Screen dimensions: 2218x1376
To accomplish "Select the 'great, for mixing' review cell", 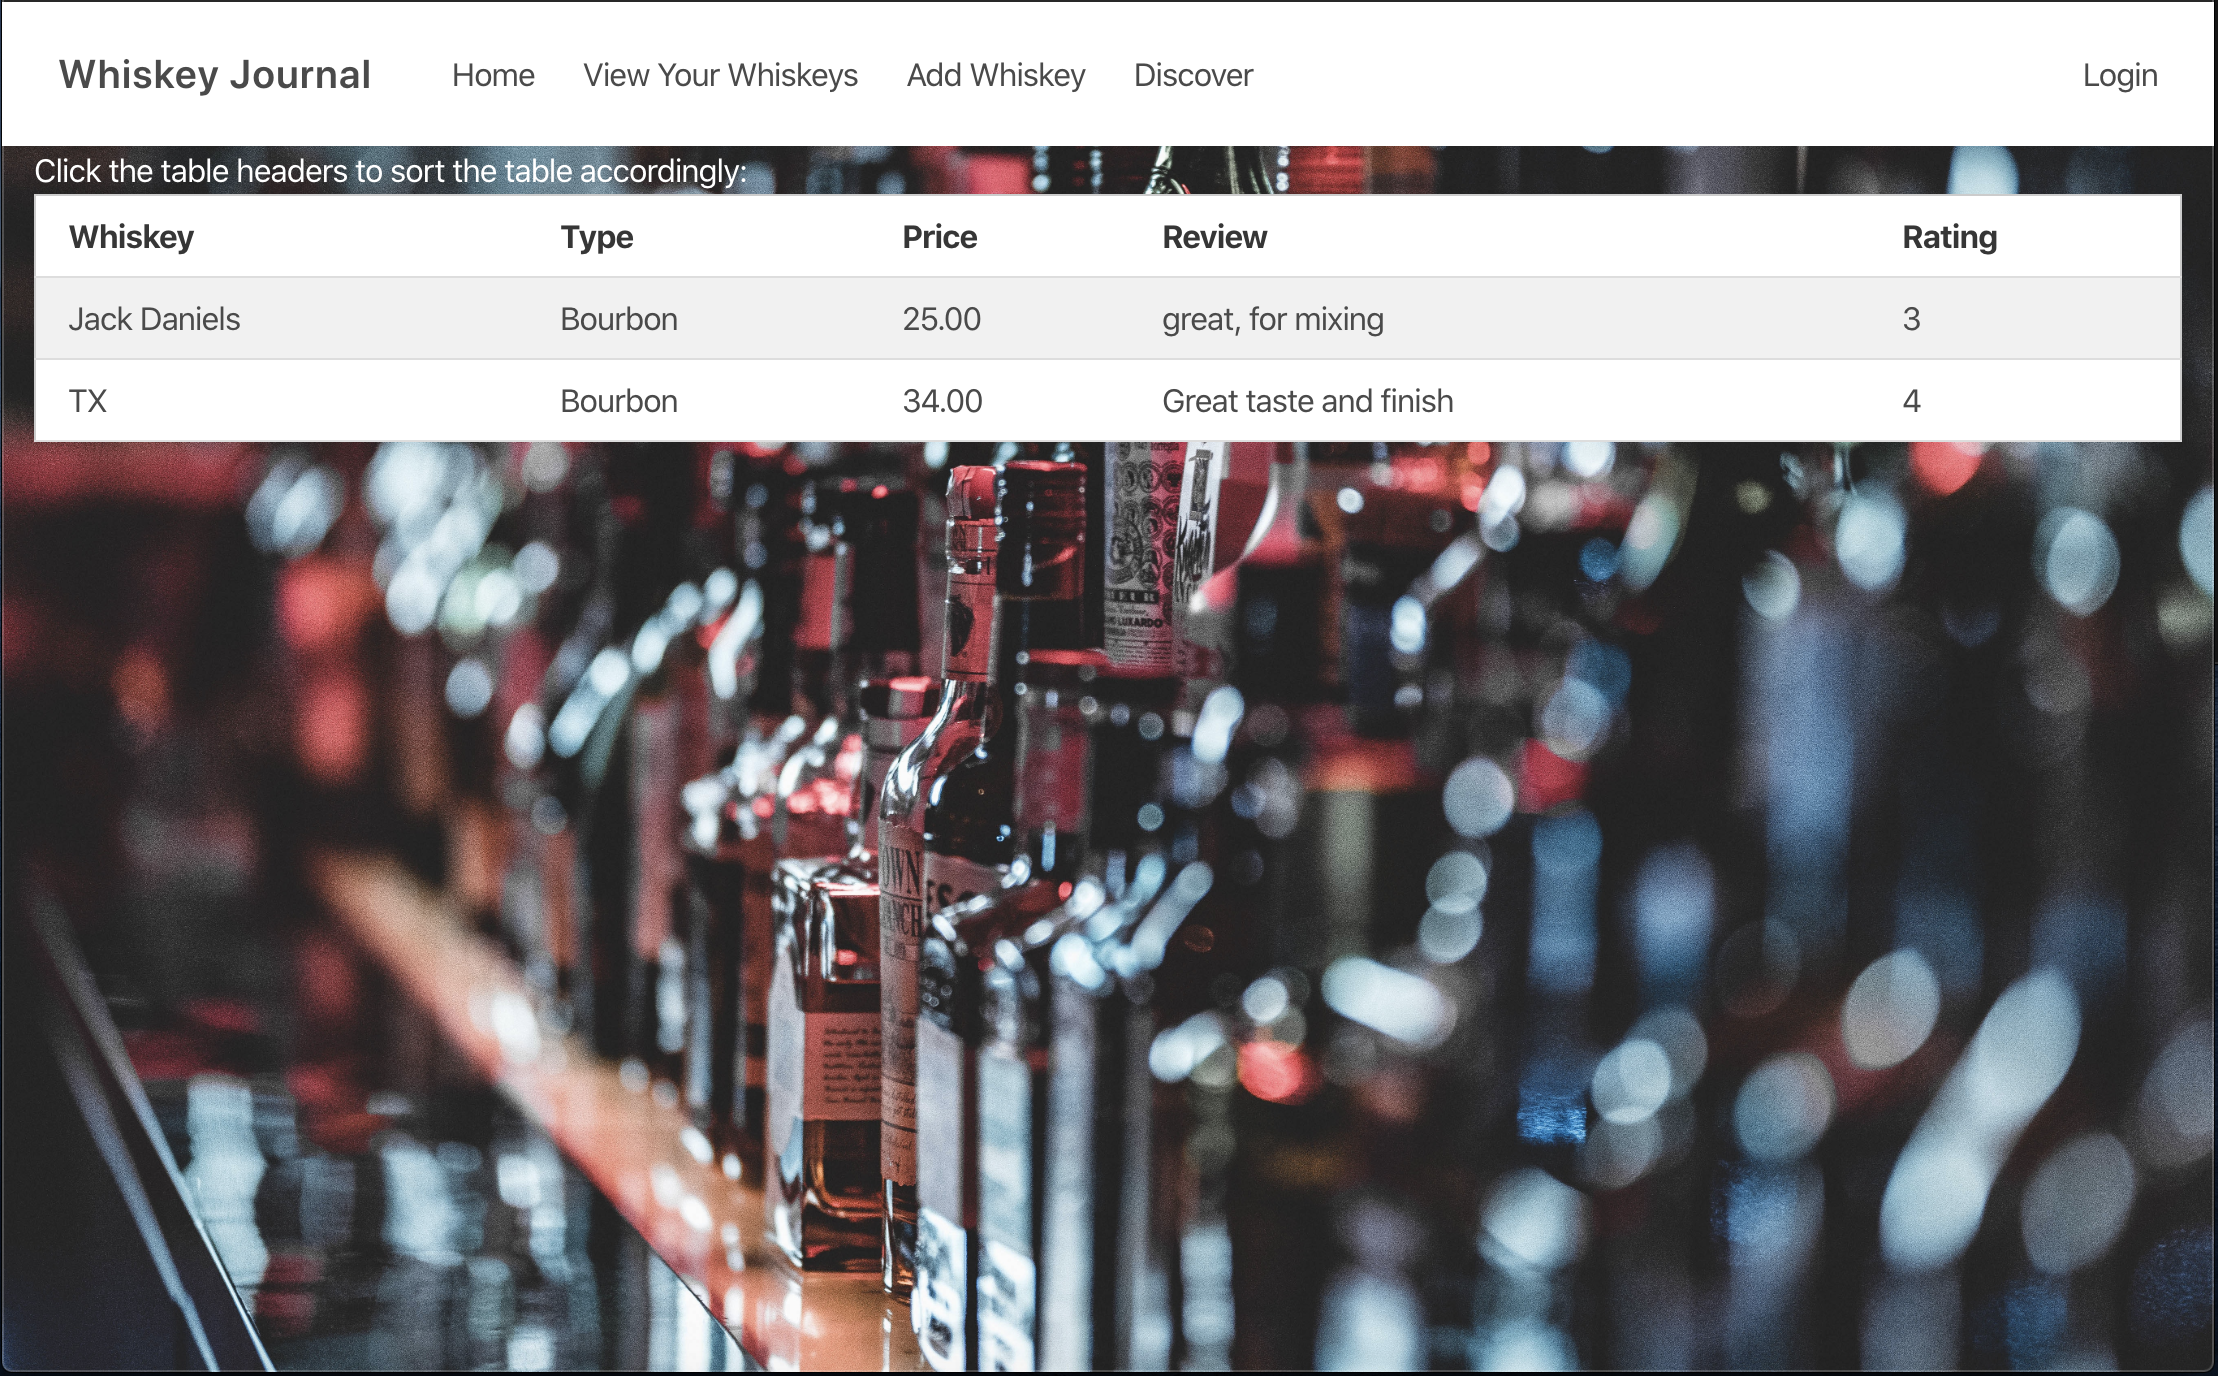I will pyautogui.click(x=1272, y=319).
